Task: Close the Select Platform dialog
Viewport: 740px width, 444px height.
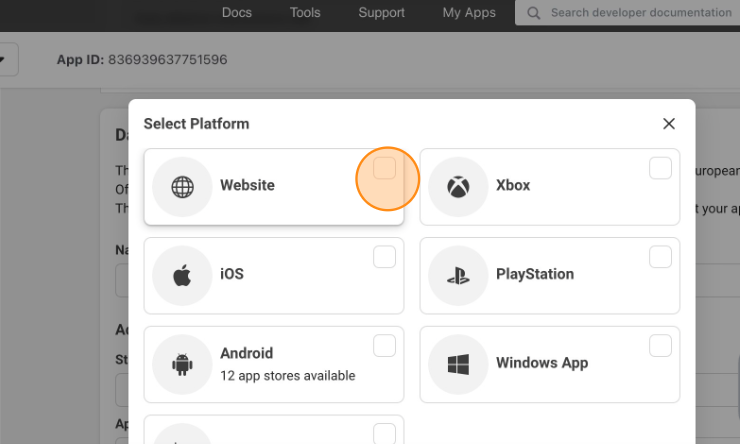Action: click(669, 124)
